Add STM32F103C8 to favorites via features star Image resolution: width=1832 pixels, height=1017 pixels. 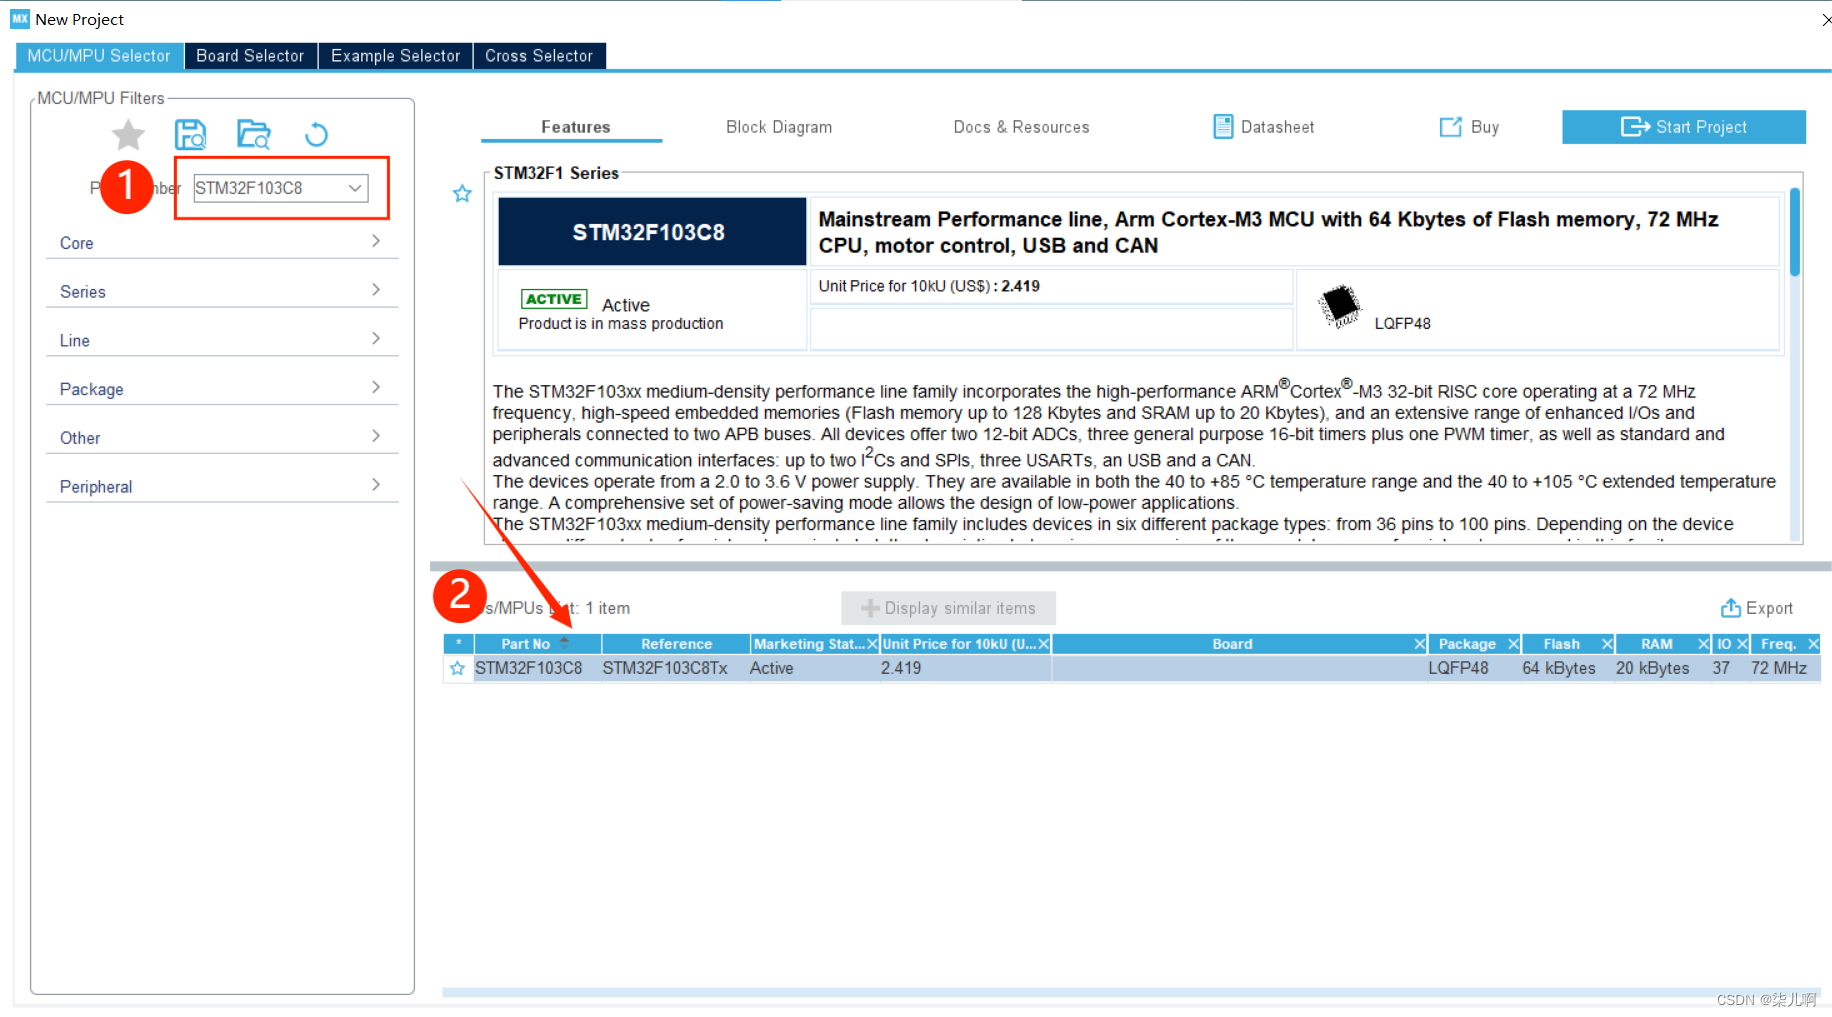click(x=462, y=193)
